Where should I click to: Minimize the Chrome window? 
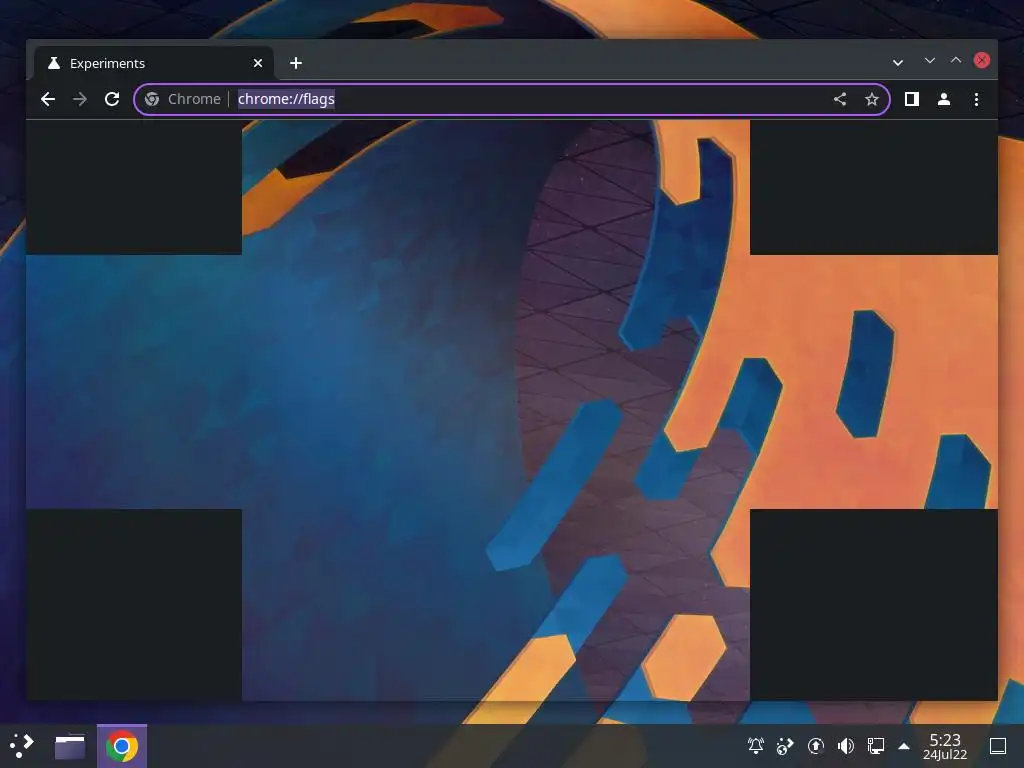pos(930,60)
